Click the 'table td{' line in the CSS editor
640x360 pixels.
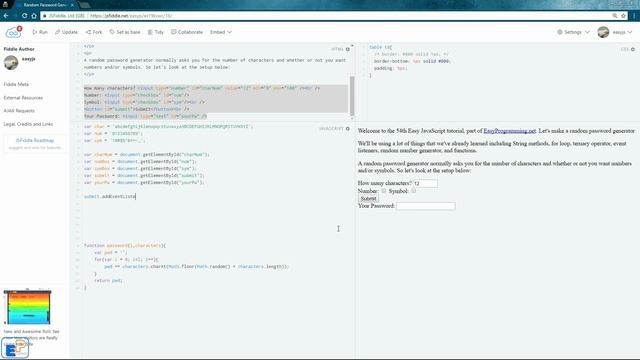pos(380,47)
